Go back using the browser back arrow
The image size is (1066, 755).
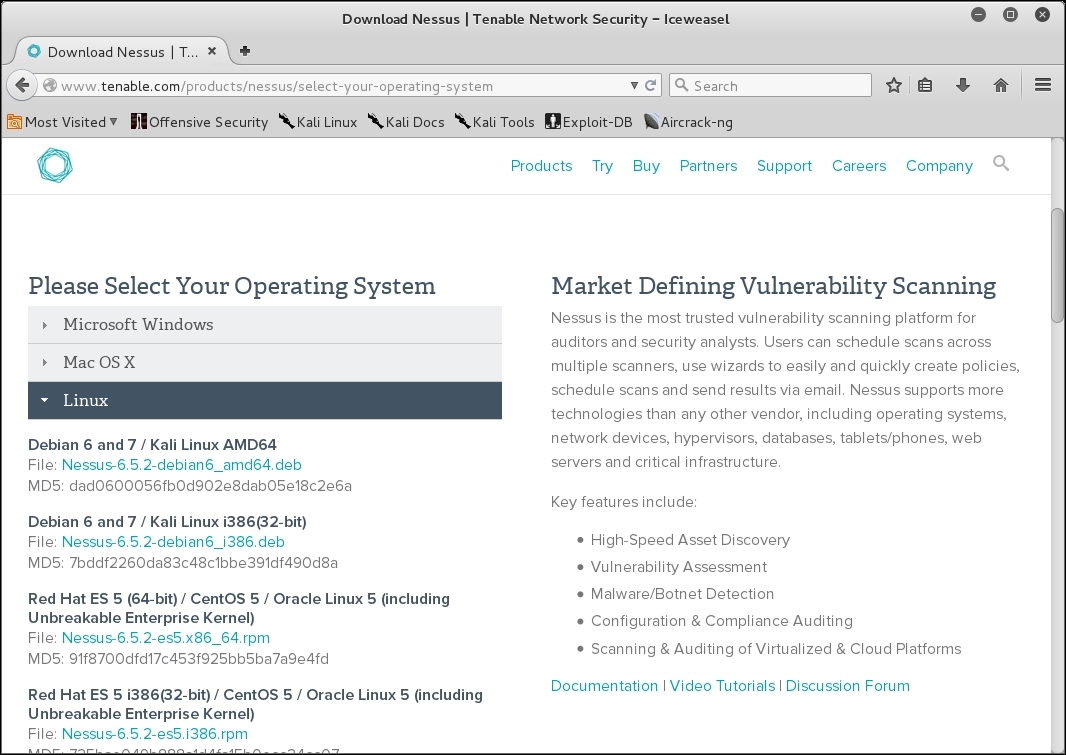(x=22, y=86)
